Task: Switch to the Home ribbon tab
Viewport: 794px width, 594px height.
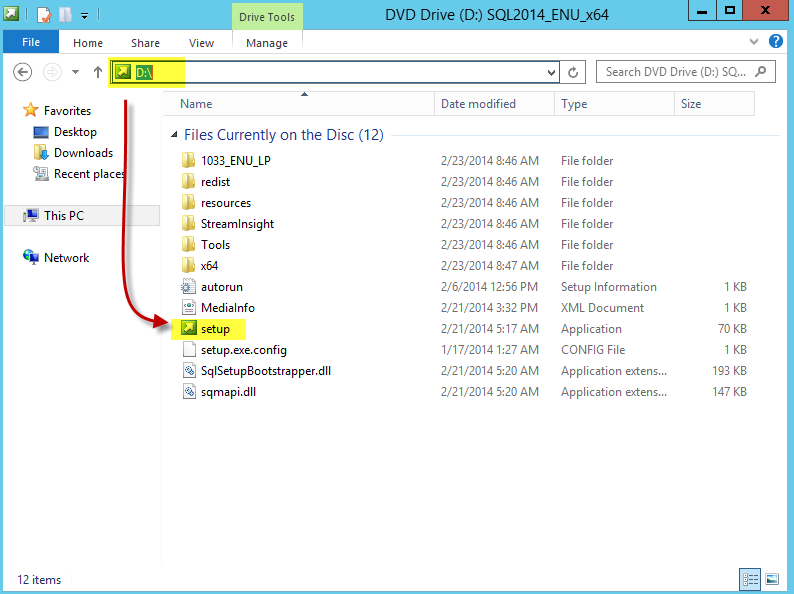Action: [x=88, y=43]
